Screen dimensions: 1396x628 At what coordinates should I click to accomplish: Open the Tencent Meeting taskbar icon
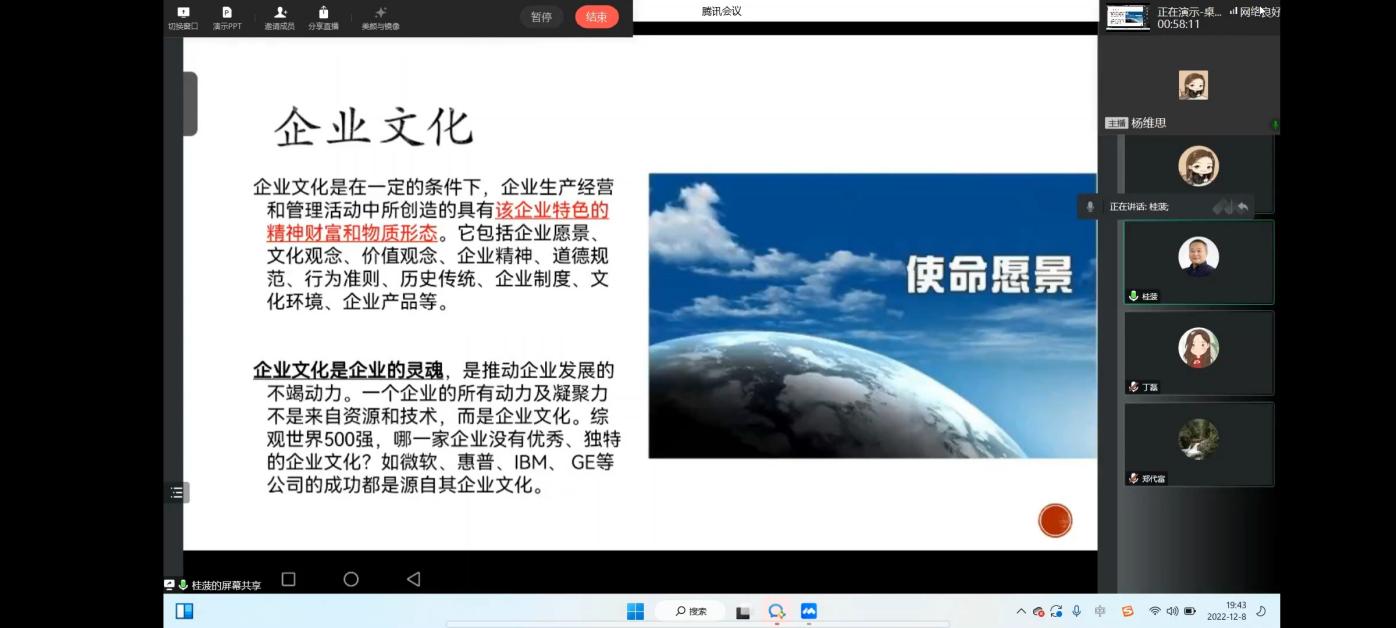coord(809,611)
